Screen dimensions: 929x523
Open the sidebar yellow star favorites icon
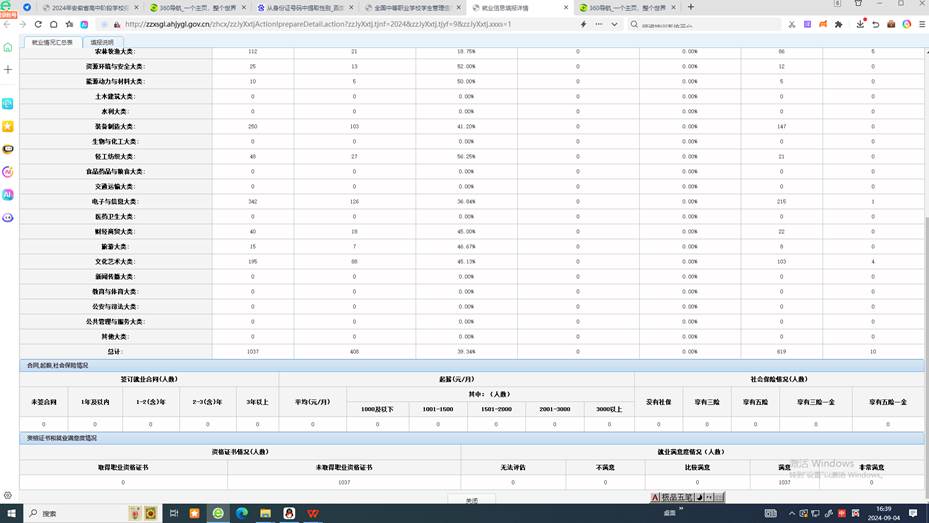pyautogui.click(x=8, y=126)
